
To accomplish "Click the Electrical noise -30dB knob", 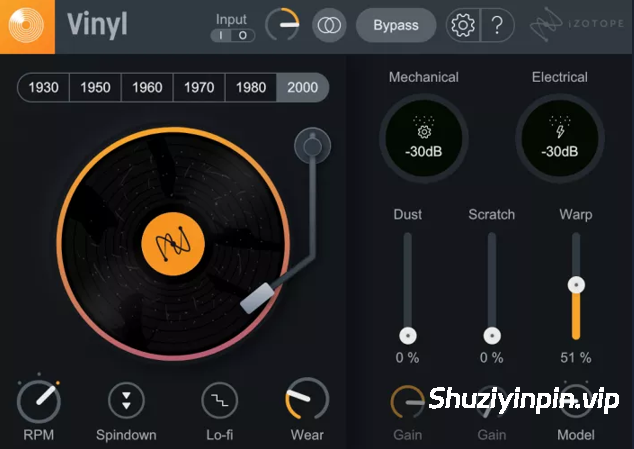I will 560,138.
